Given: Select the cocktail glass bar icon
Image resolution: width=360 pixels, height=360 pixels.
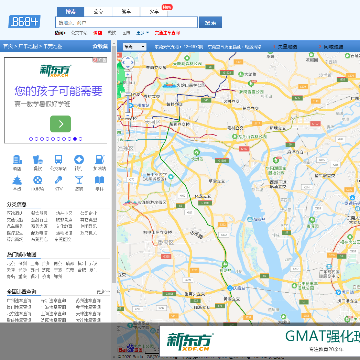Looking at the screenshot, I should pos(79,180).
